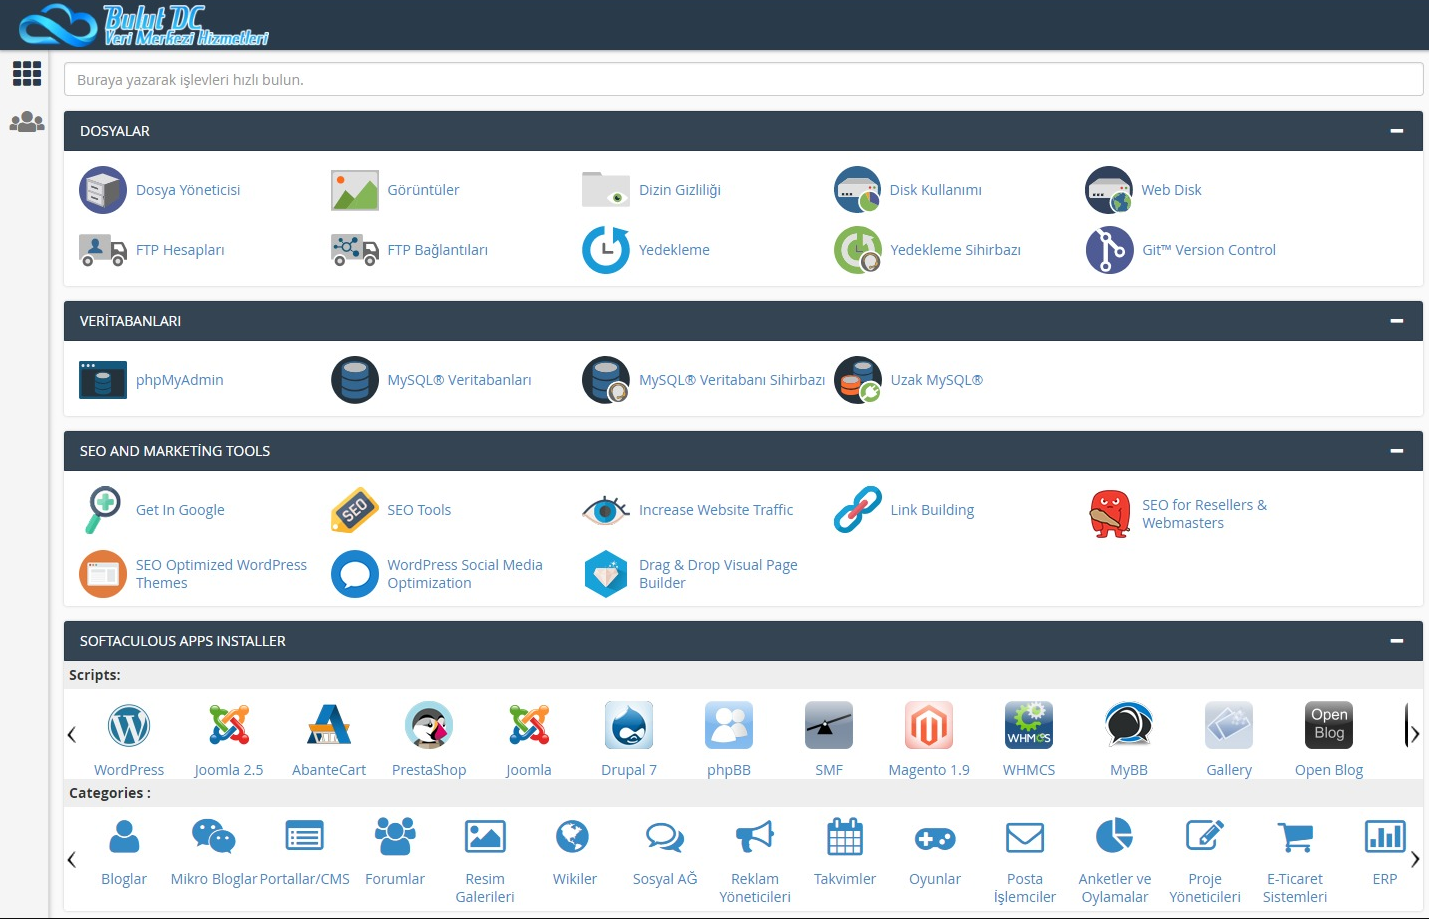
Task: Open the phpMyAdmin icon
Action: pos(103,380)
